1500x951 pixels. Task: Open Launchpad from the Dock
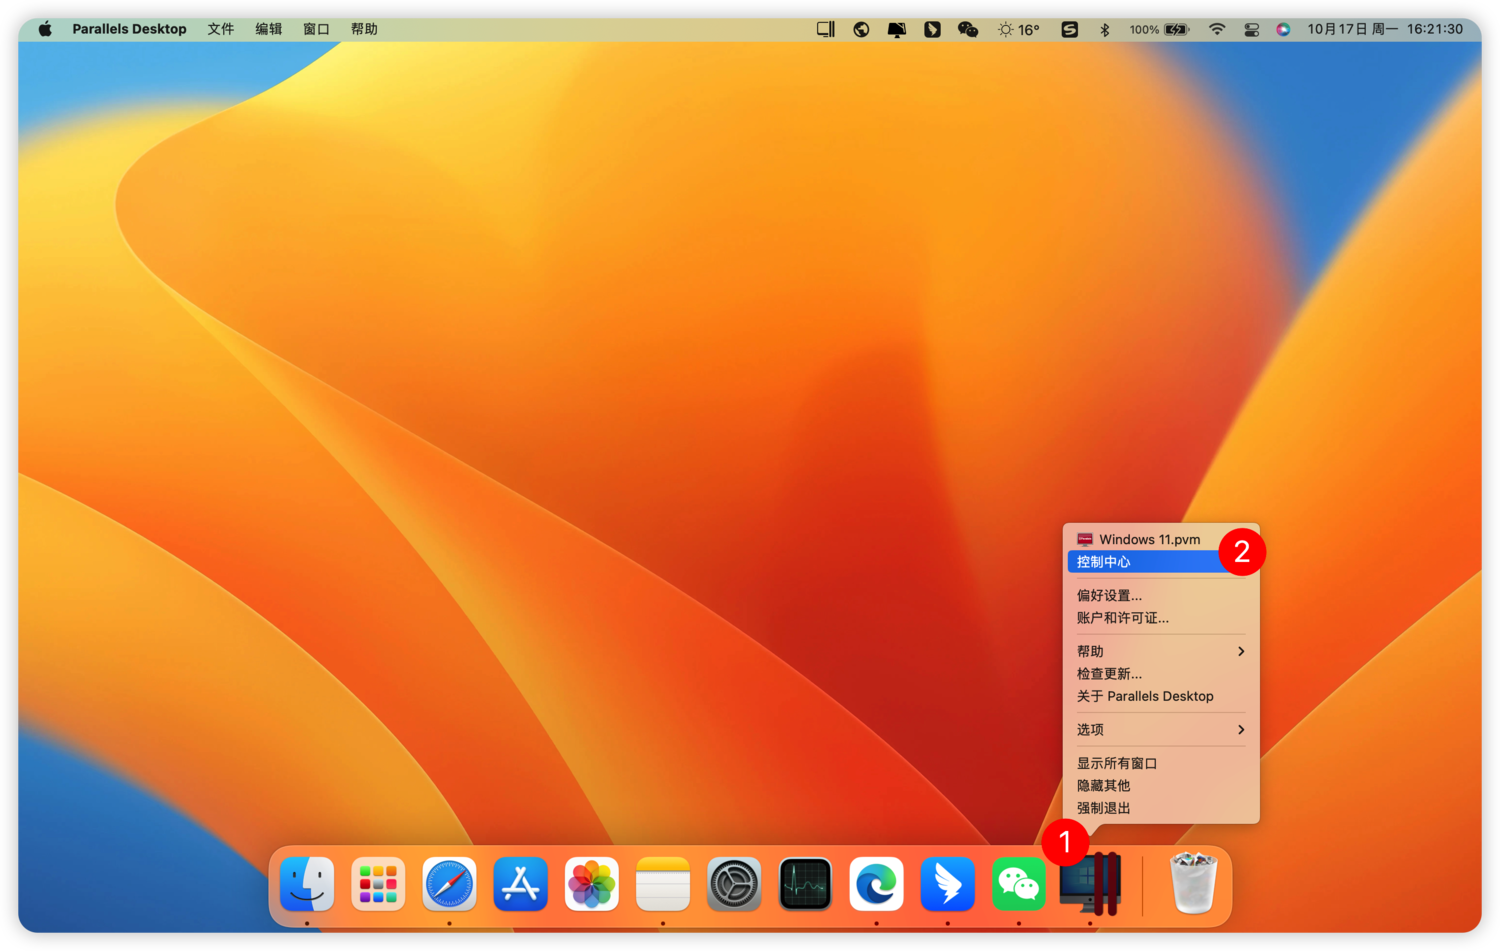click(378, 884)
